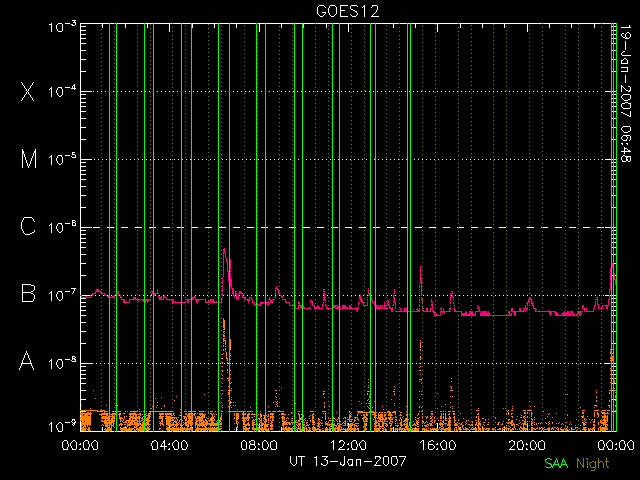Screen dimensions: 640x480
Task: Select the A flare class label
Action: tap(27, 361)
